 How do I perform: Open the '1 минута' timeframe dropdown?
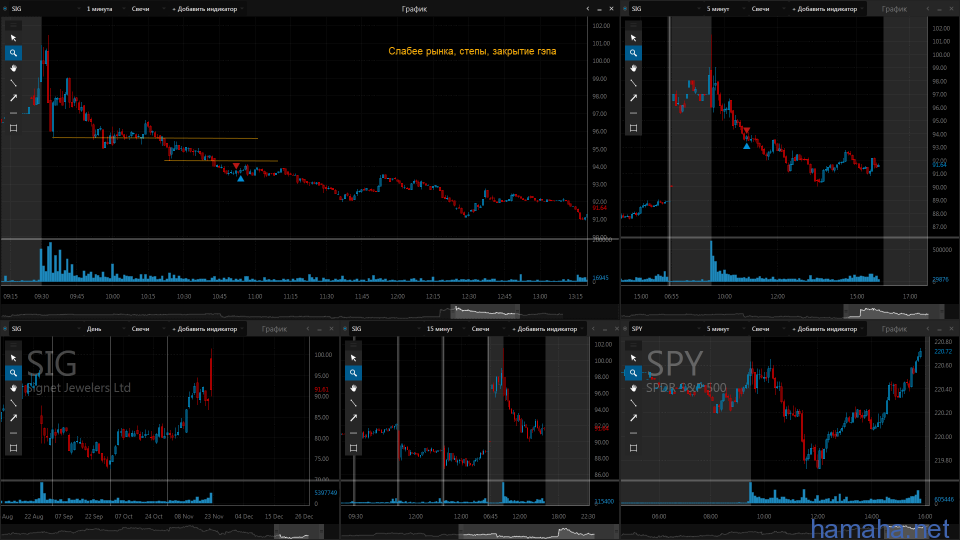(x=101, y=8)
